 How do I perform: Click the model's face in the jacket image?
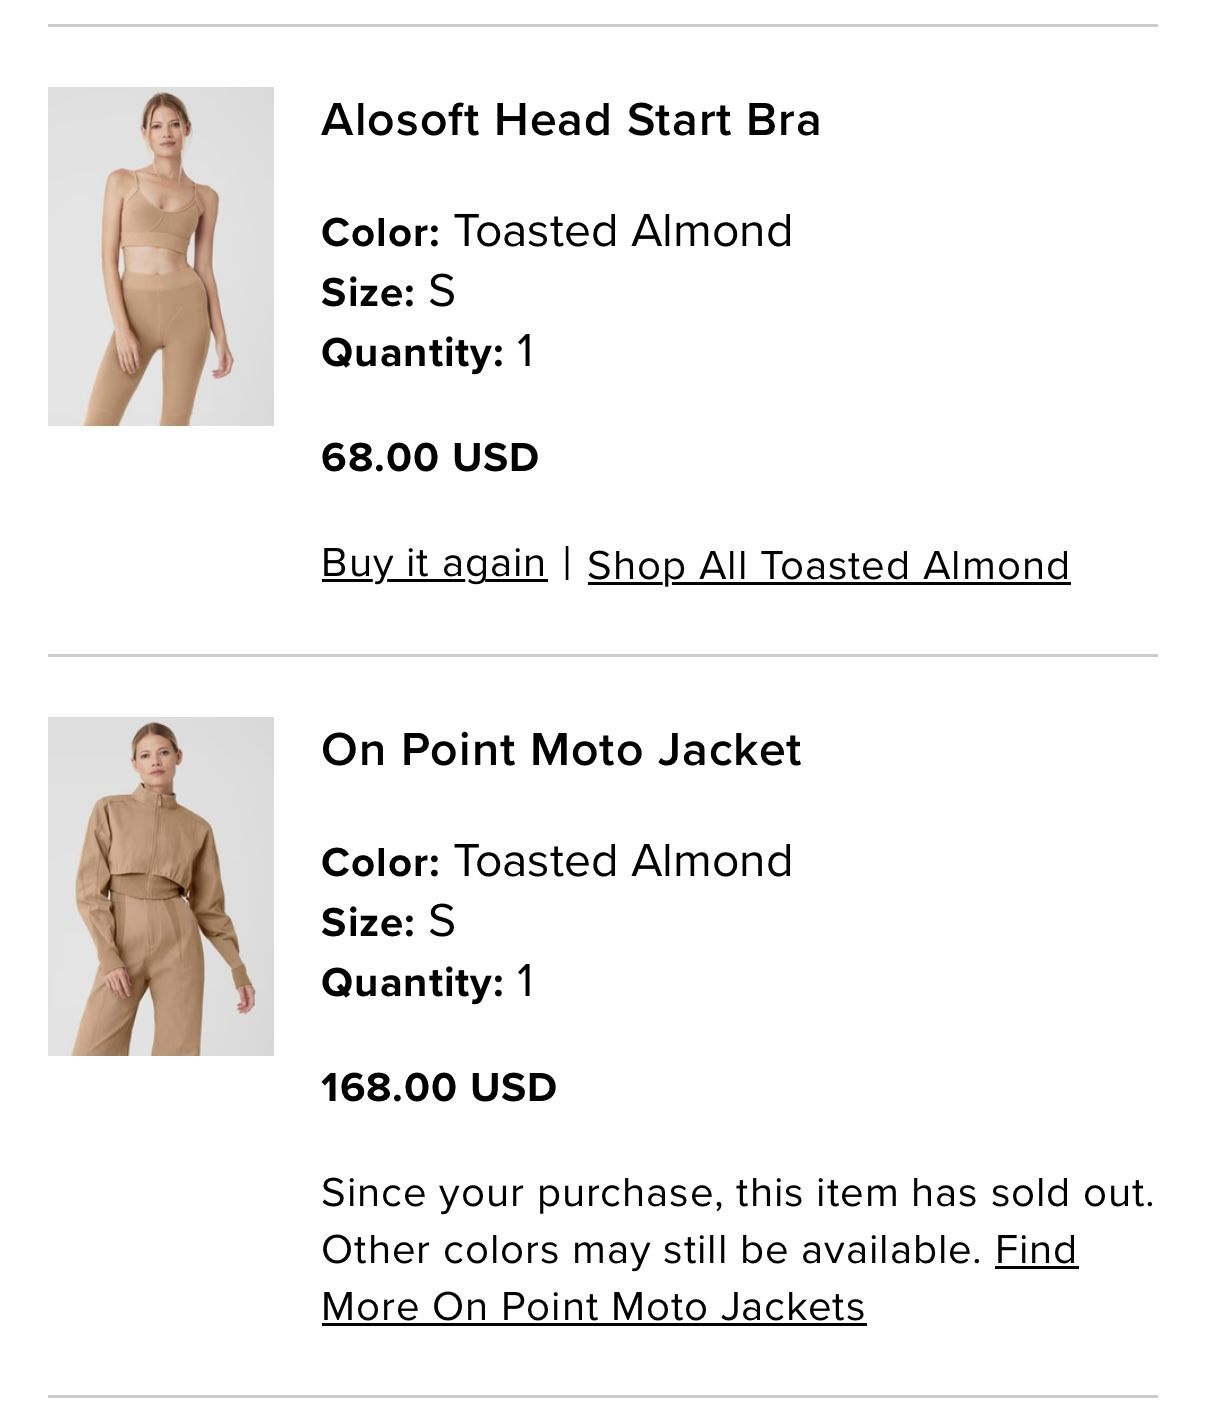point(157,758)
